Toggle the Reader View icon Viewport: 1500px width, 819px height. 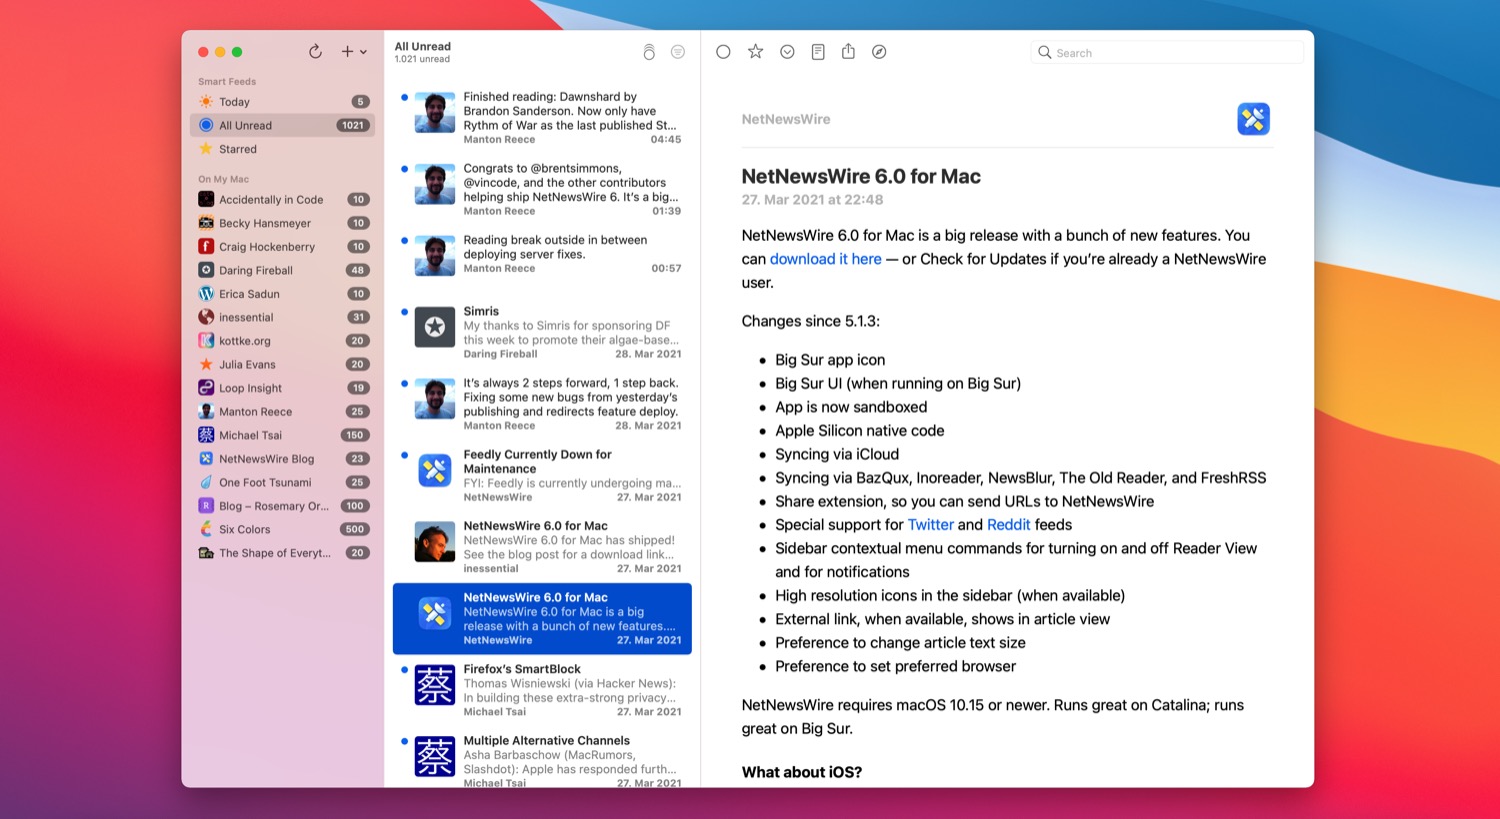click(x=818, y=52)
